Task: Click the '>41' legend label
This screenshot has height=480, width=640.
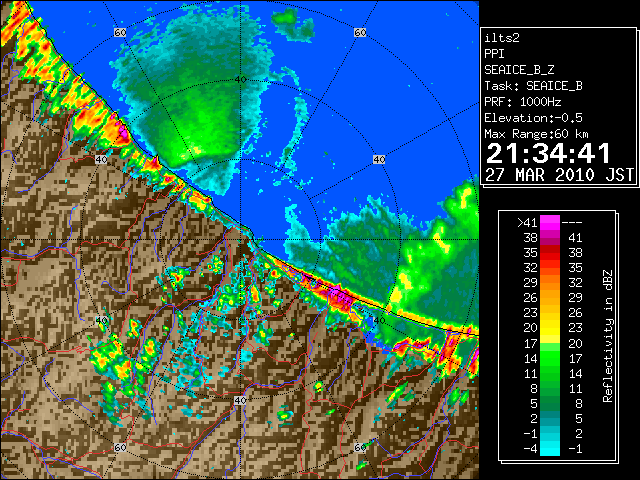Action: [x=527, y=222]
